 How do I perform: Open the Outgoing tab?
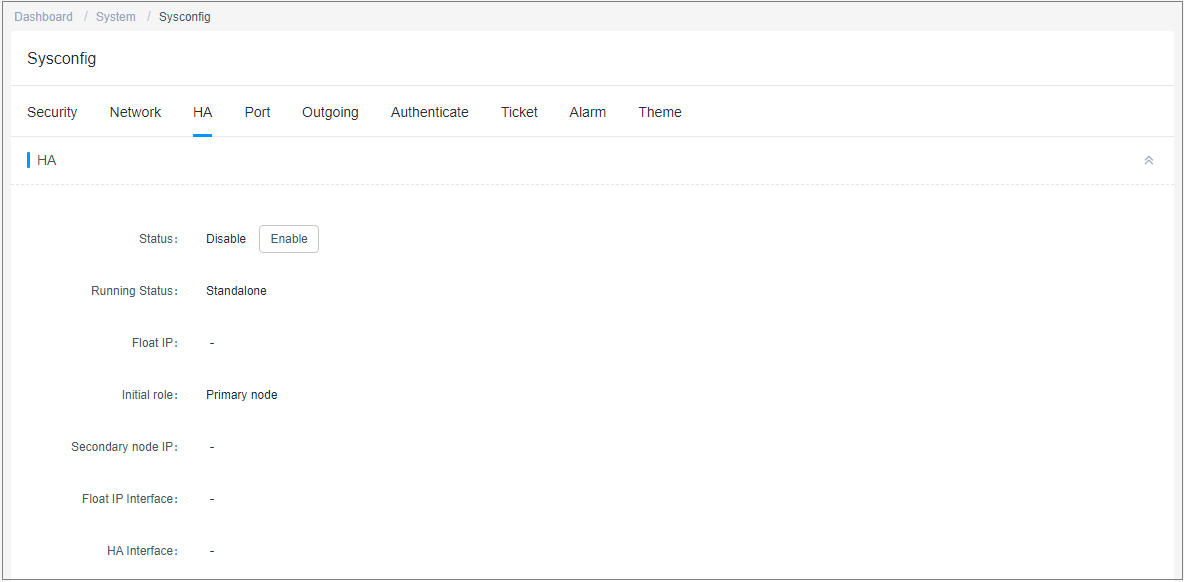330,112
